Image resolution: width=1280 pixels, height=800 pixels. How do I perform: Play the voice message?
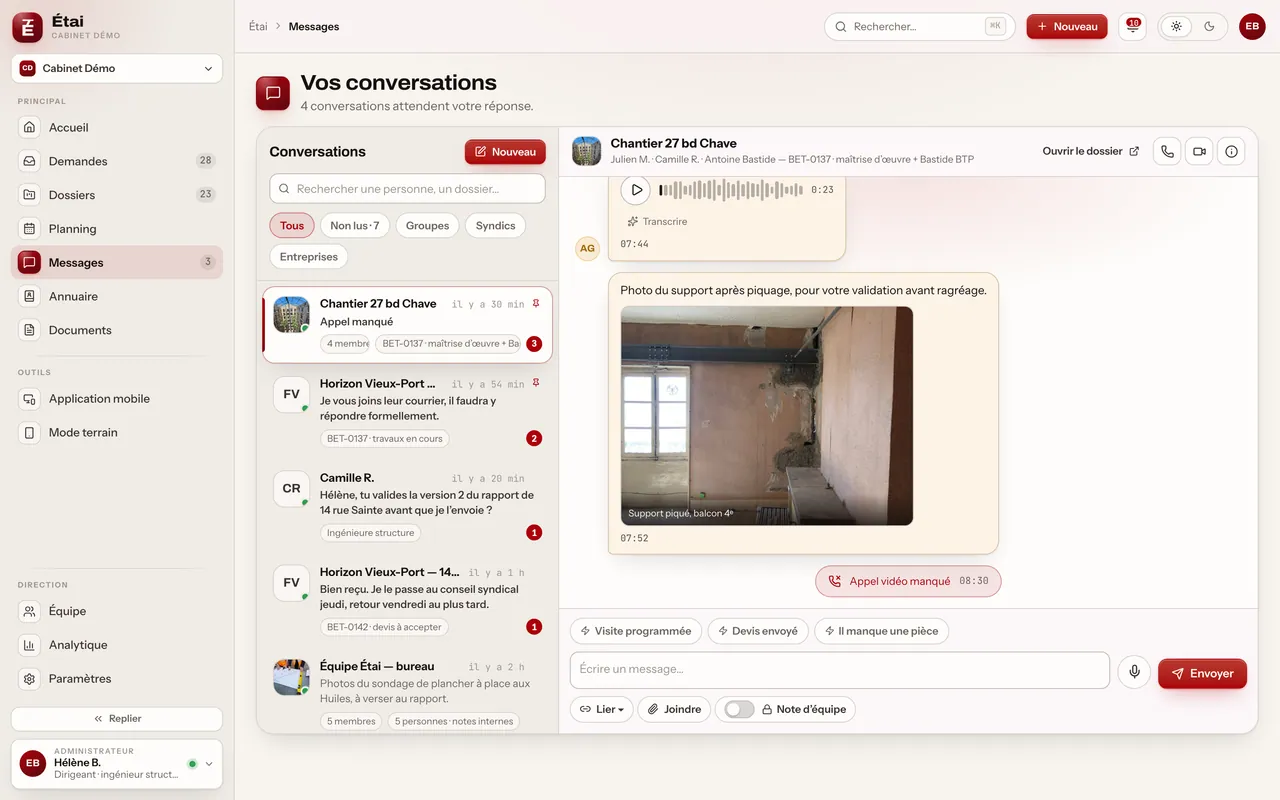[636, 189]
